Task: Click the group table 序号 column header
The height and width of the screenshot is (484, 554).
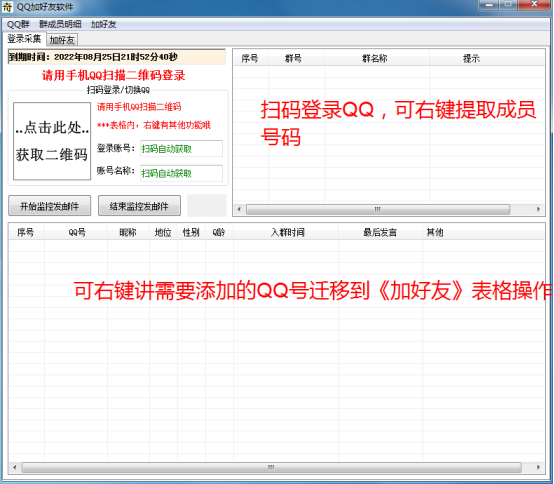Action: tap(251, 58)
